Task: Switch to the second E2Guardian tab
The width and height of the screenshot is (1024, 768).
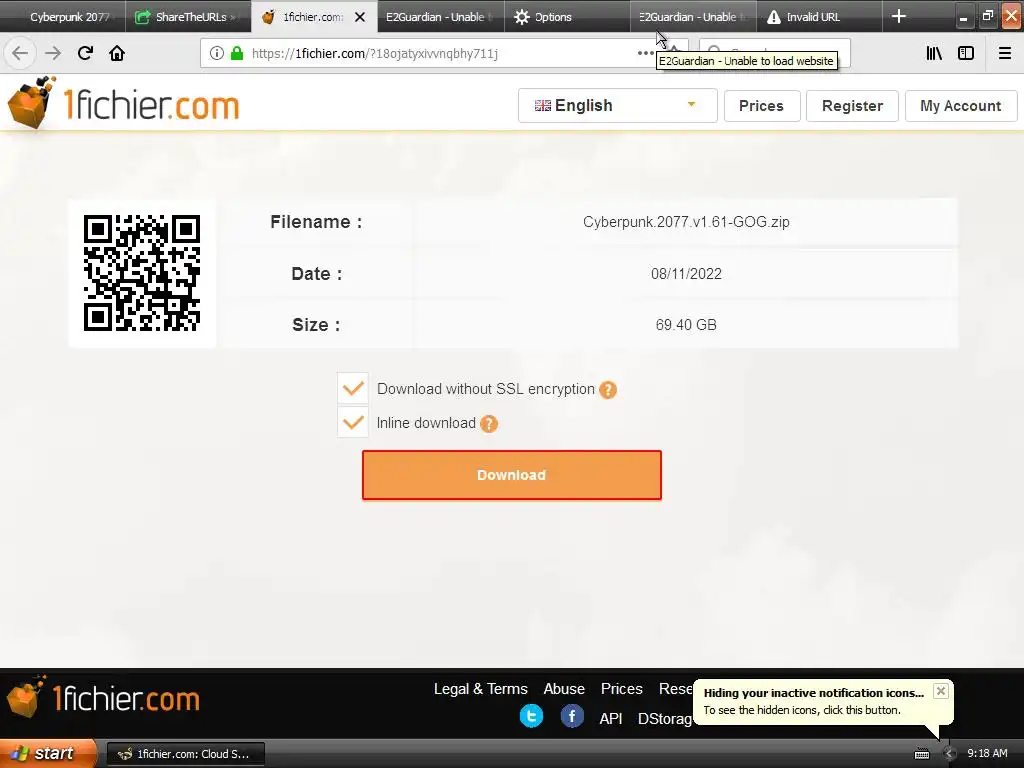Action: click(693, 17)
